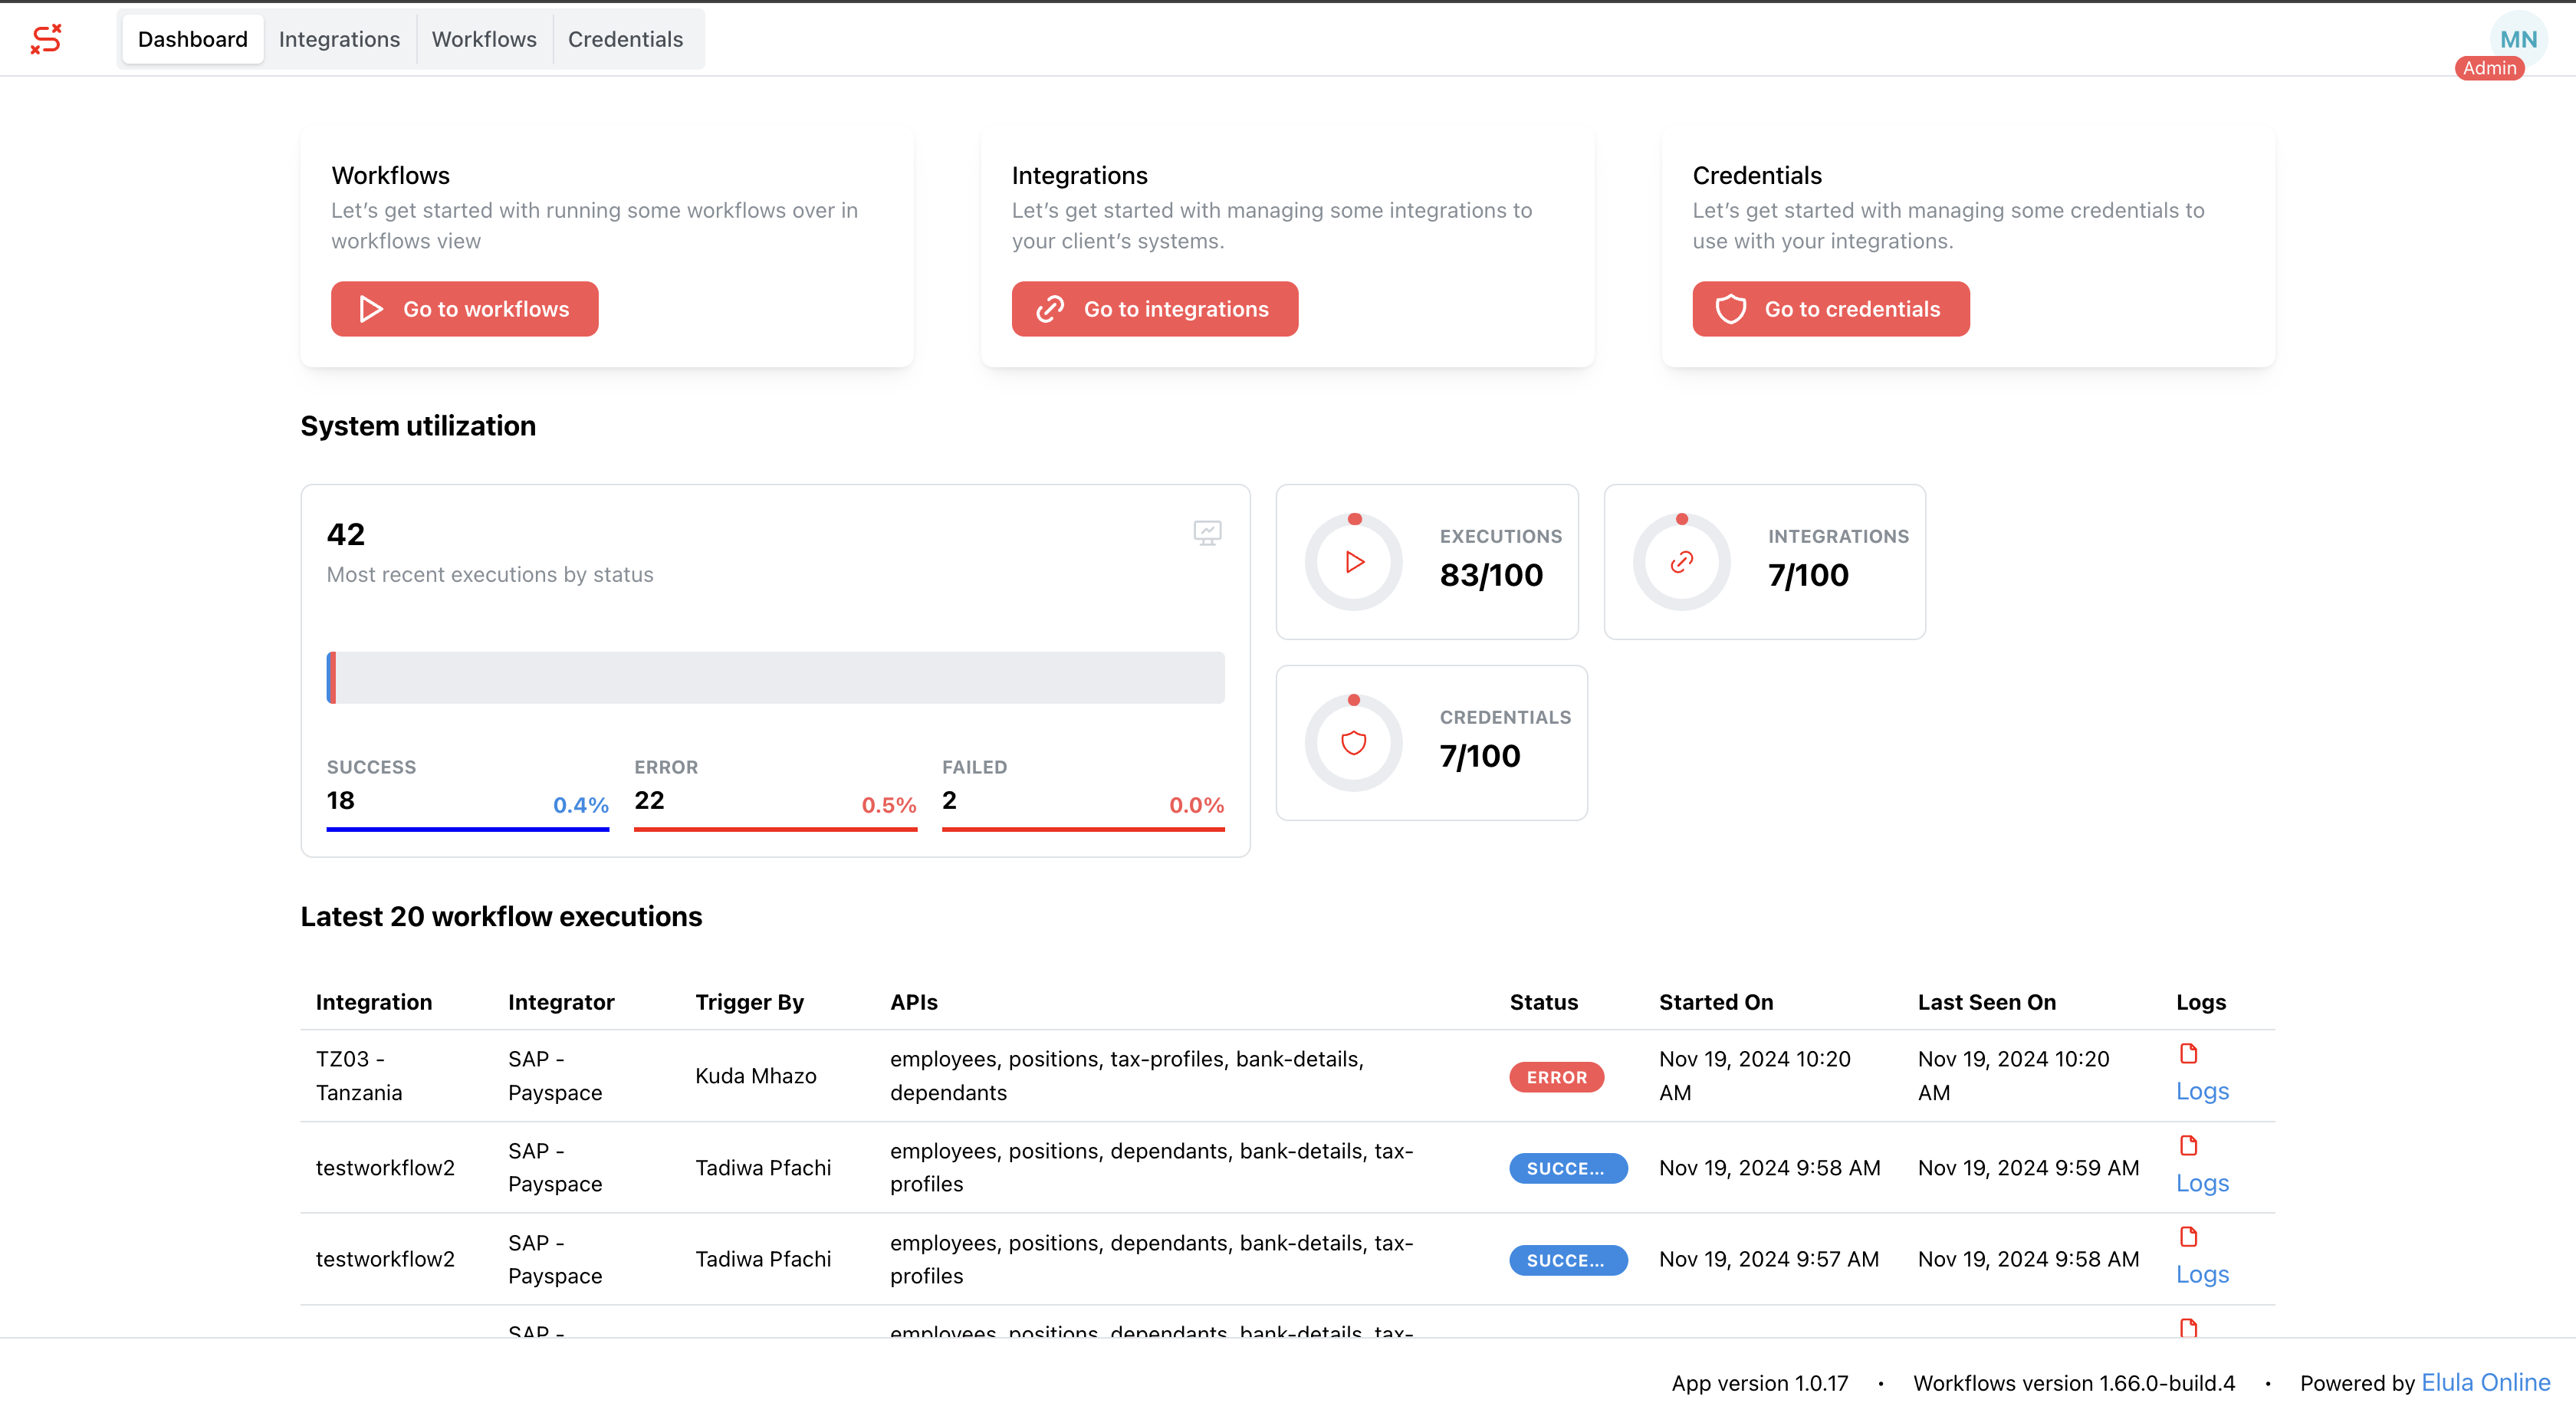Click the document icon for testworkflow2's second Logs entry

(2189, 1236)
